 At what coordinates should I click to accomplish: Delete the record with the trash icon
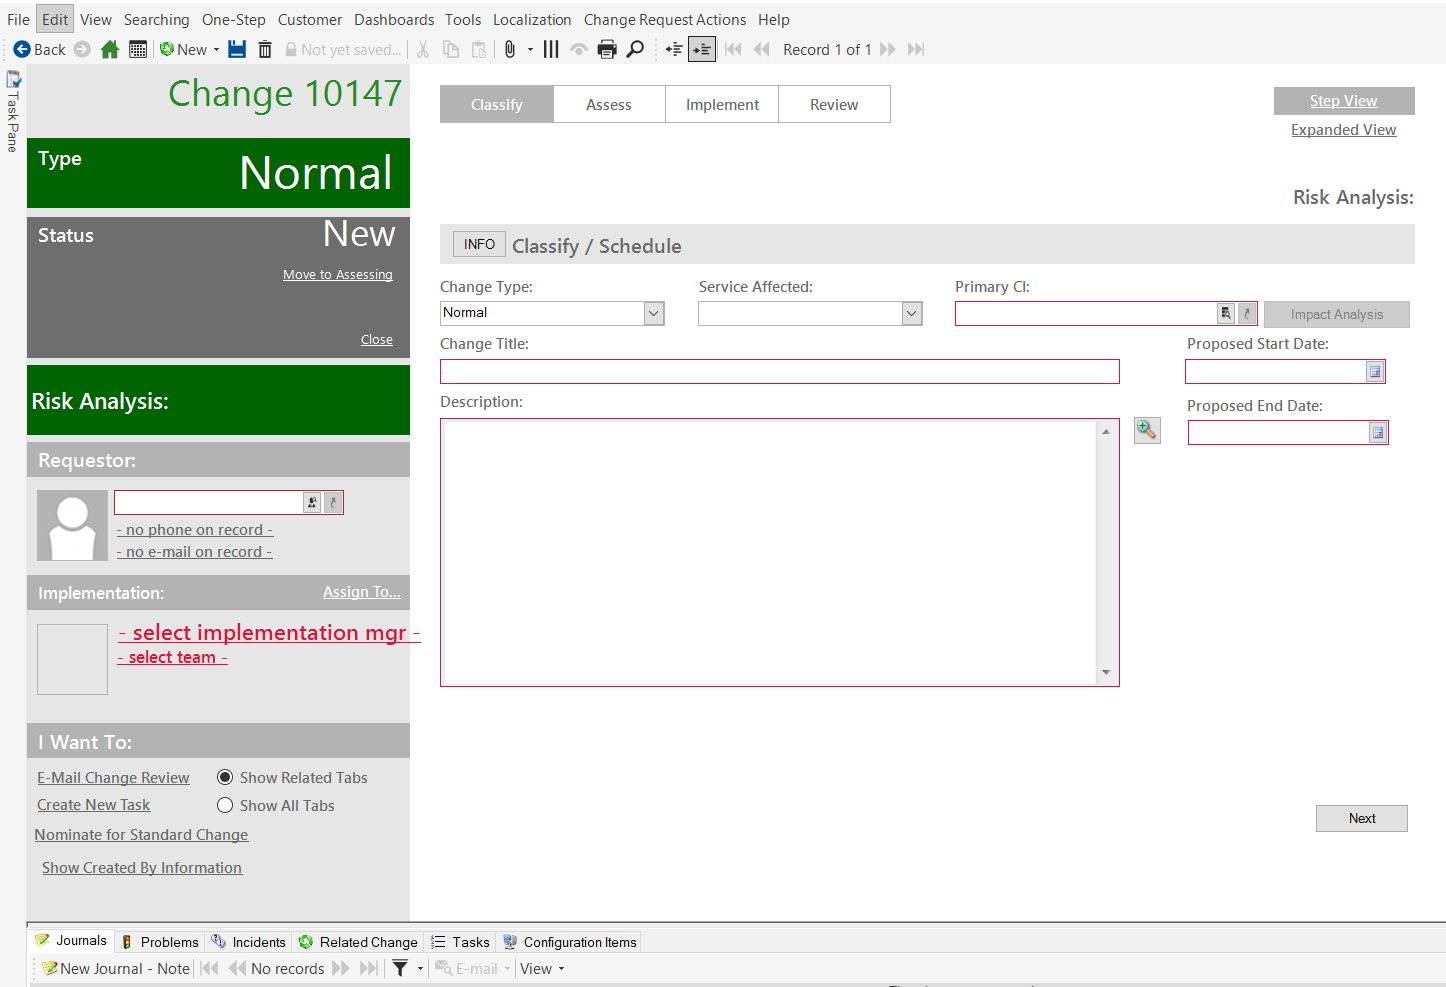(x=265, y=49)
